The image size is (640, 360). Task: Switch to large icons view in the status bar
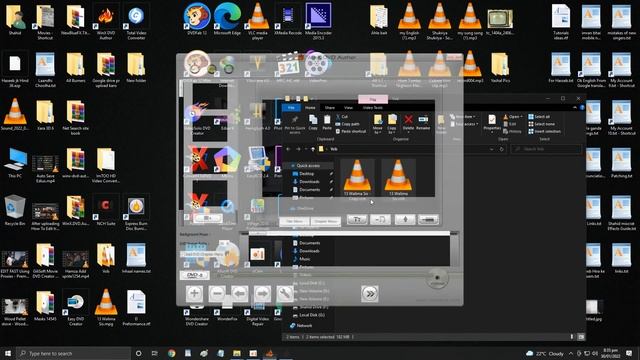pyautogui.click(x=581, y=337)
